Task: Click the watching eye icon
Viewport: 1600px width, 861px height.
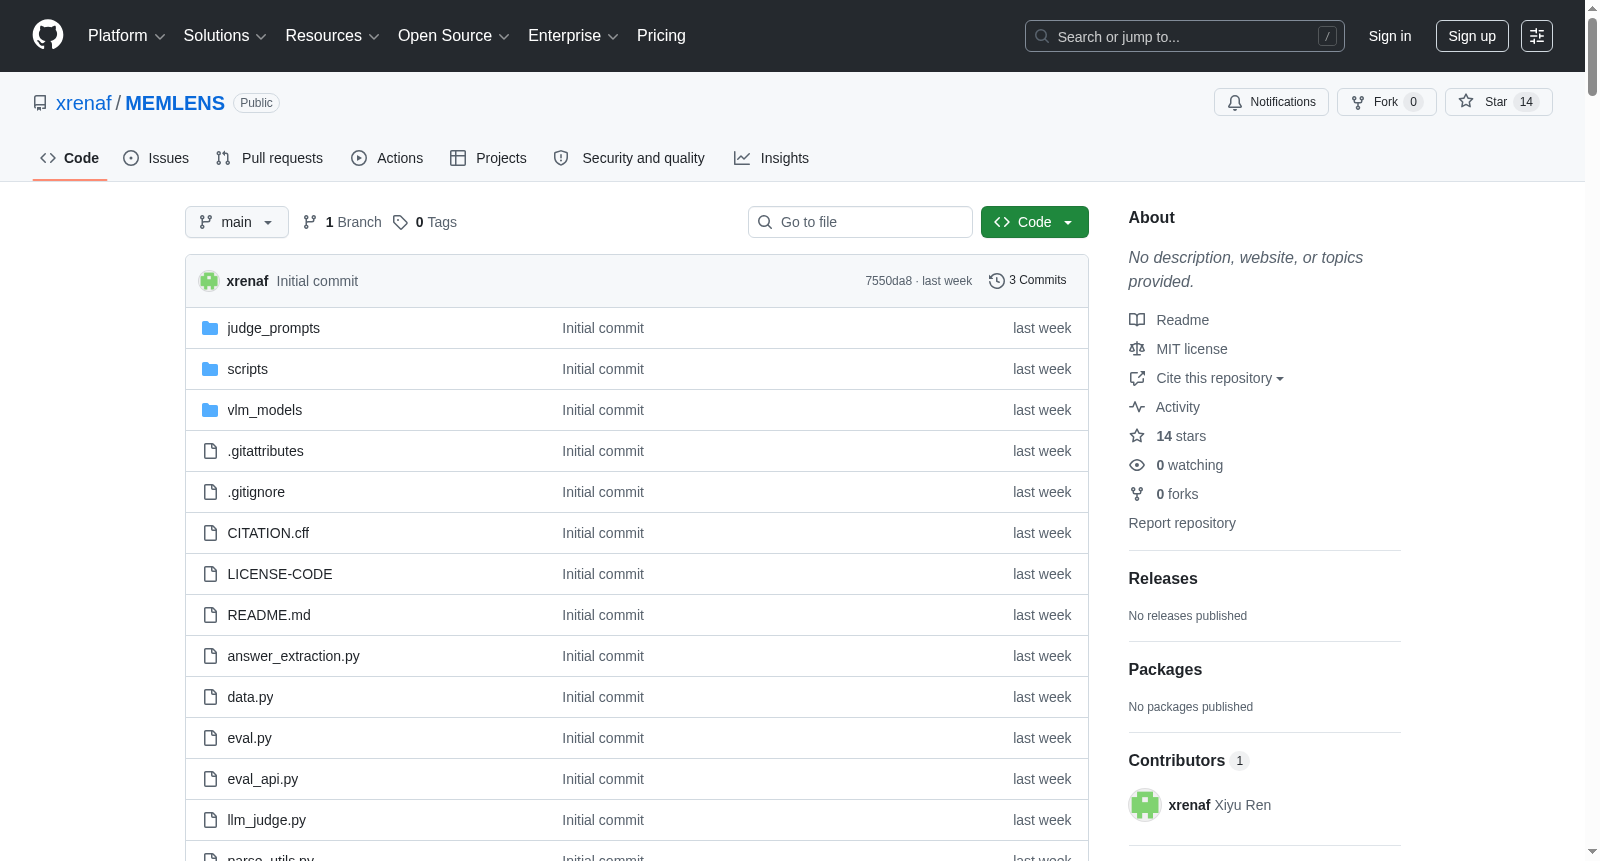Action: point(1137,465)
